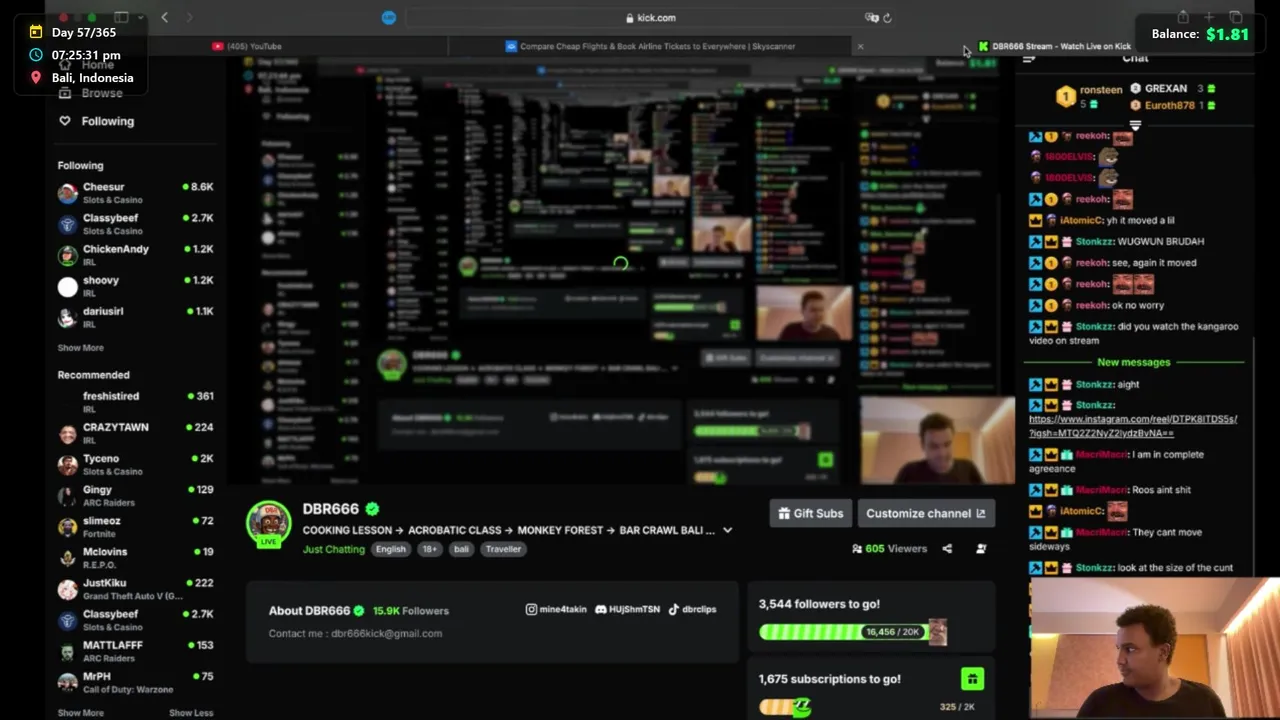The height and width of the screenshot is (720, 1280).
Task: Jump to New messages in chat
Action: (1133, 363)
